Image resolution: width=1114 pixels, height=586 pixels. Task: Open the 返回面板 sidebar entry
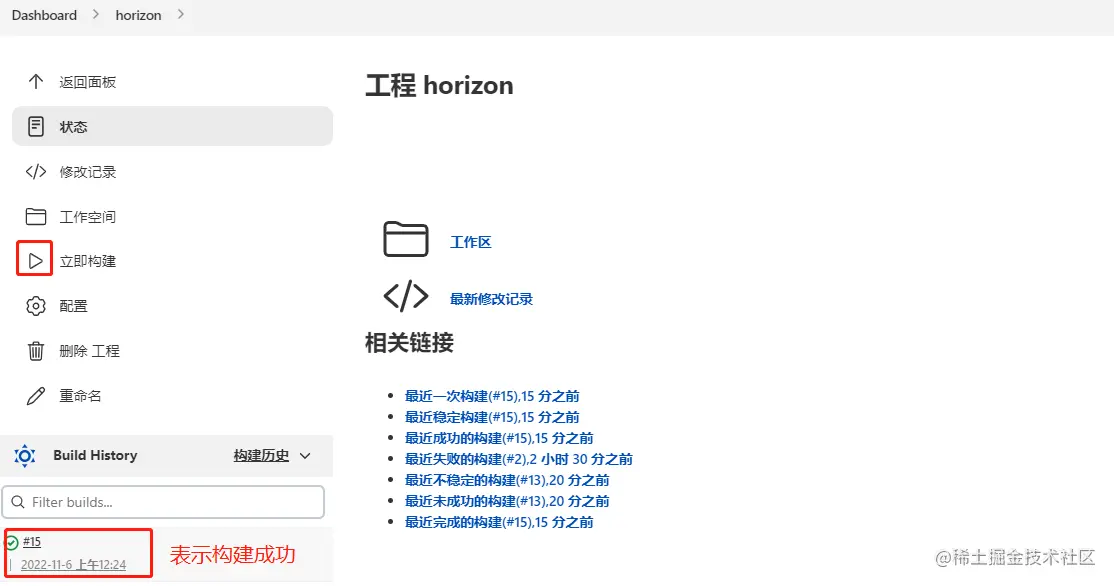(x=173, y=82)
